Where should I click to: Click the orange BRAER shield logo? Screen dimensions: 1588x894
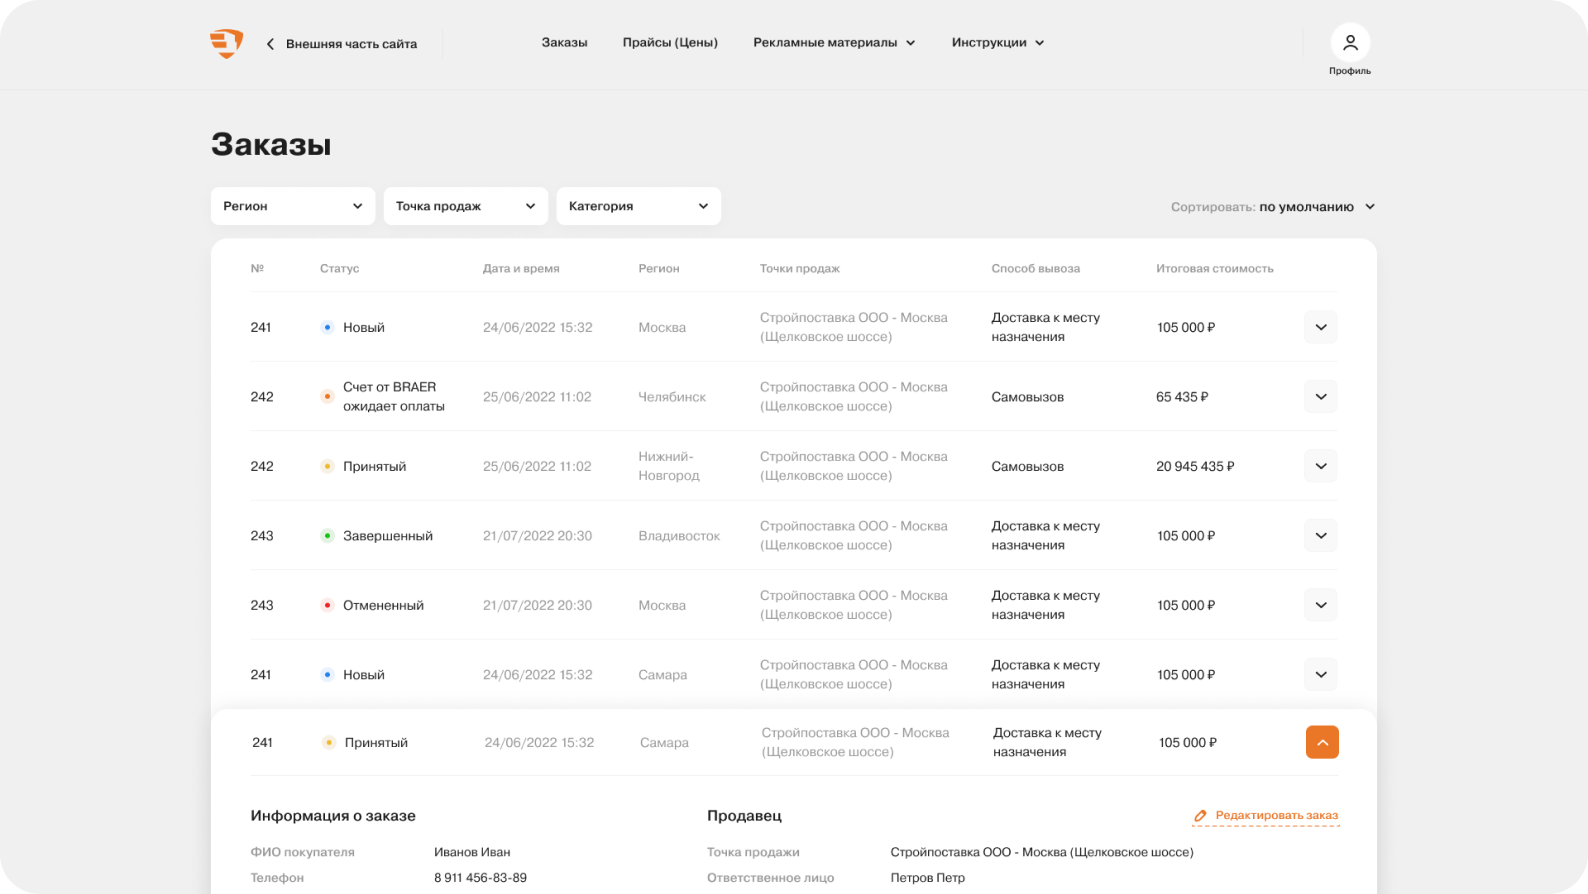[x=226, y=43]
